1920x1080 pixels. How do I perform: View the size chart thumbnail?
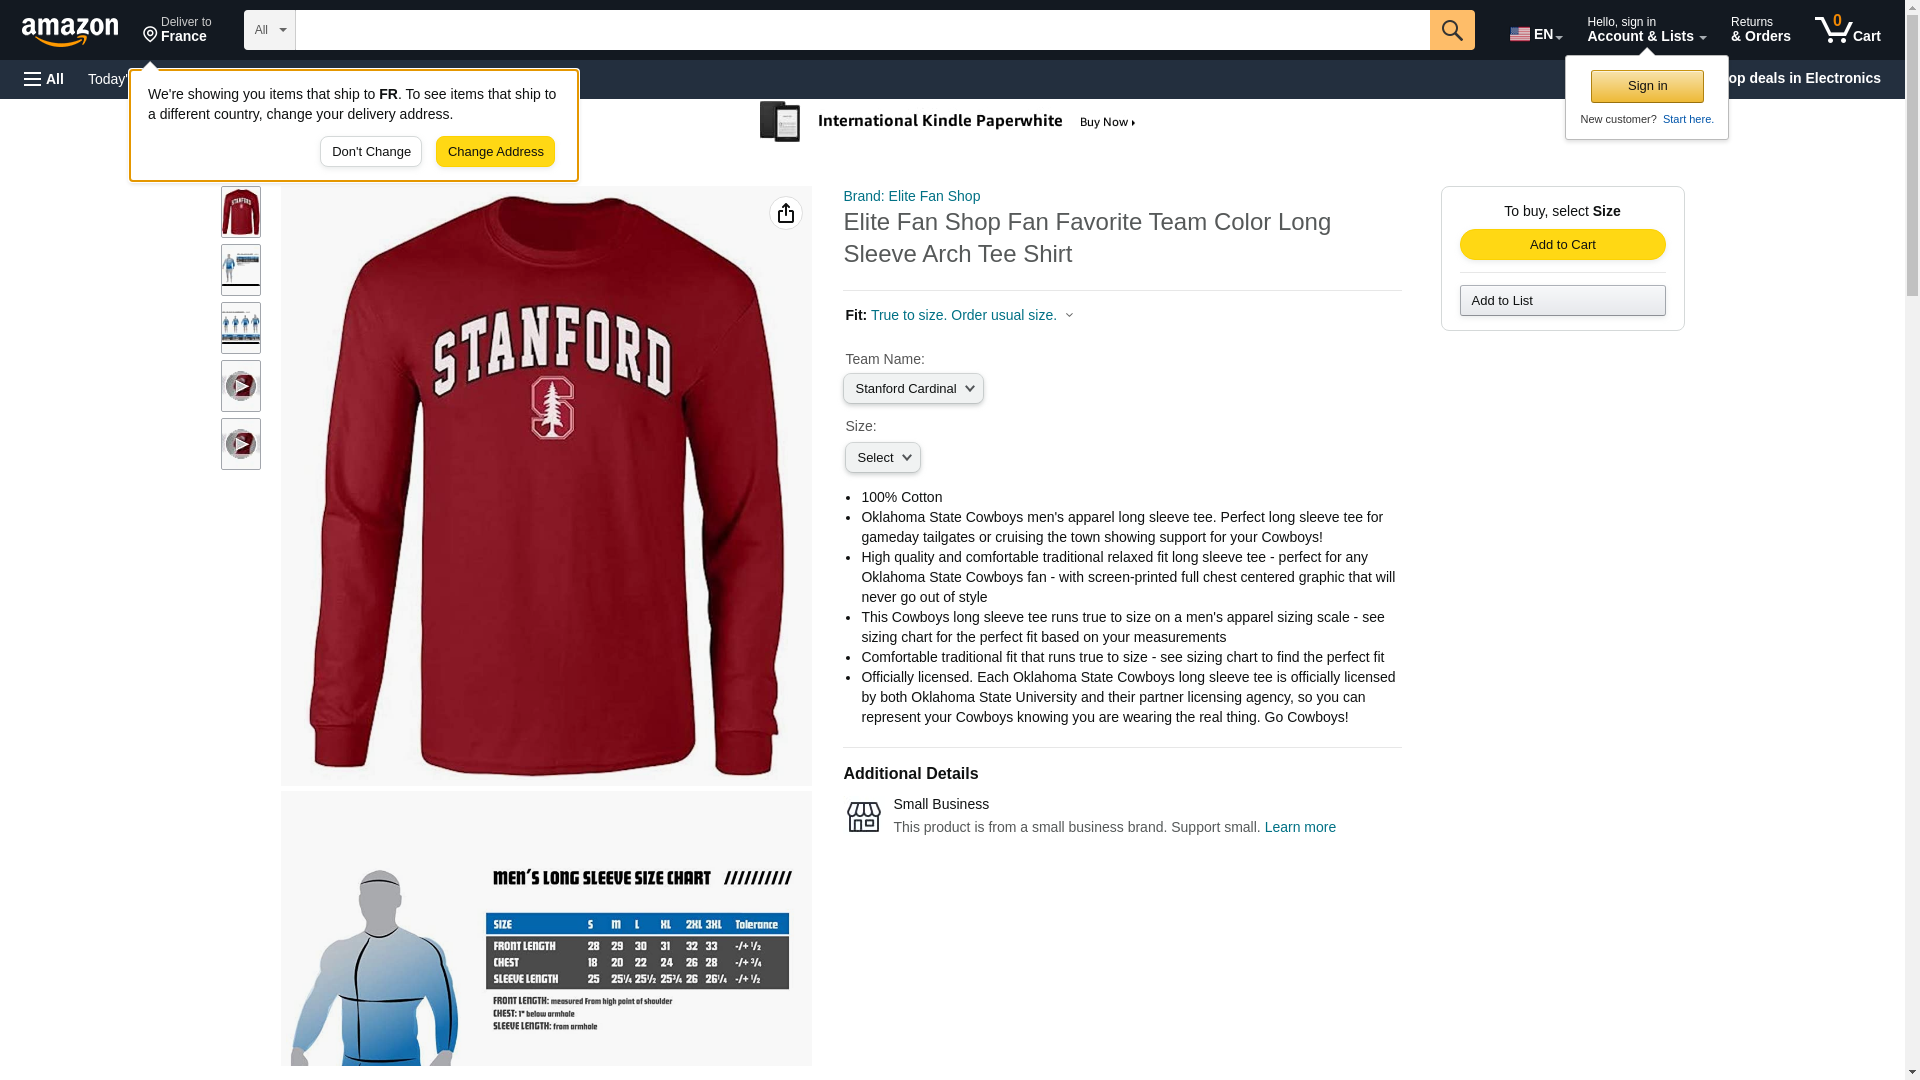coord(240,270)
